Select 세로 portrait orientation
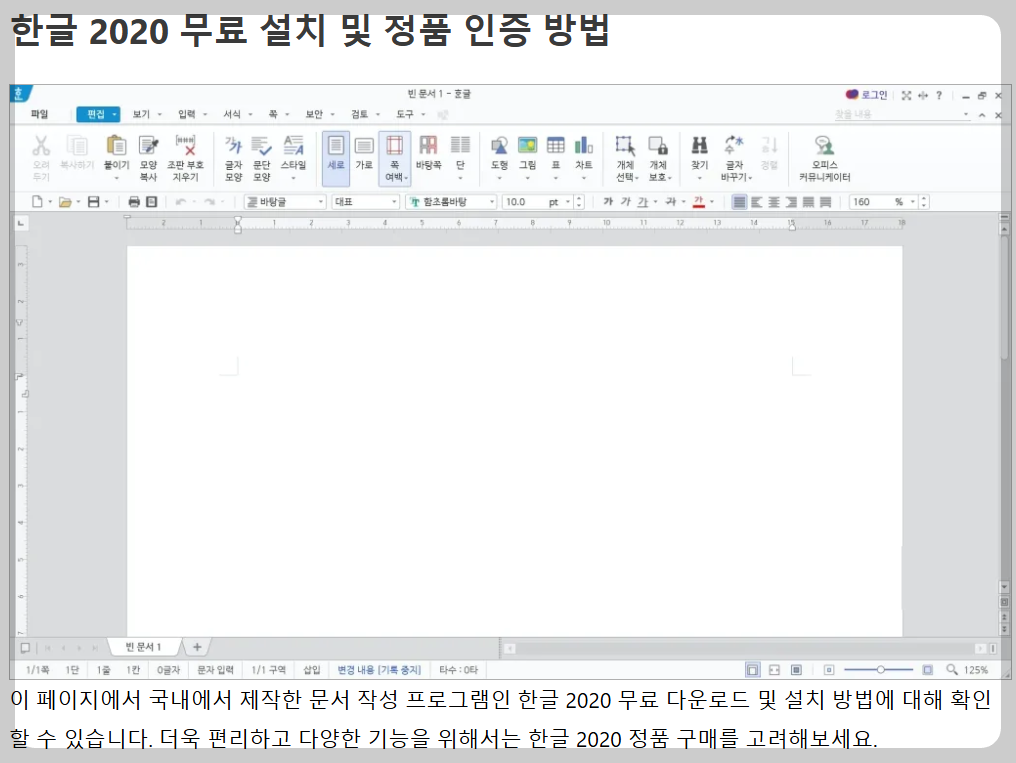Viewport: 1016px width, 763px height. click(336, 158)
